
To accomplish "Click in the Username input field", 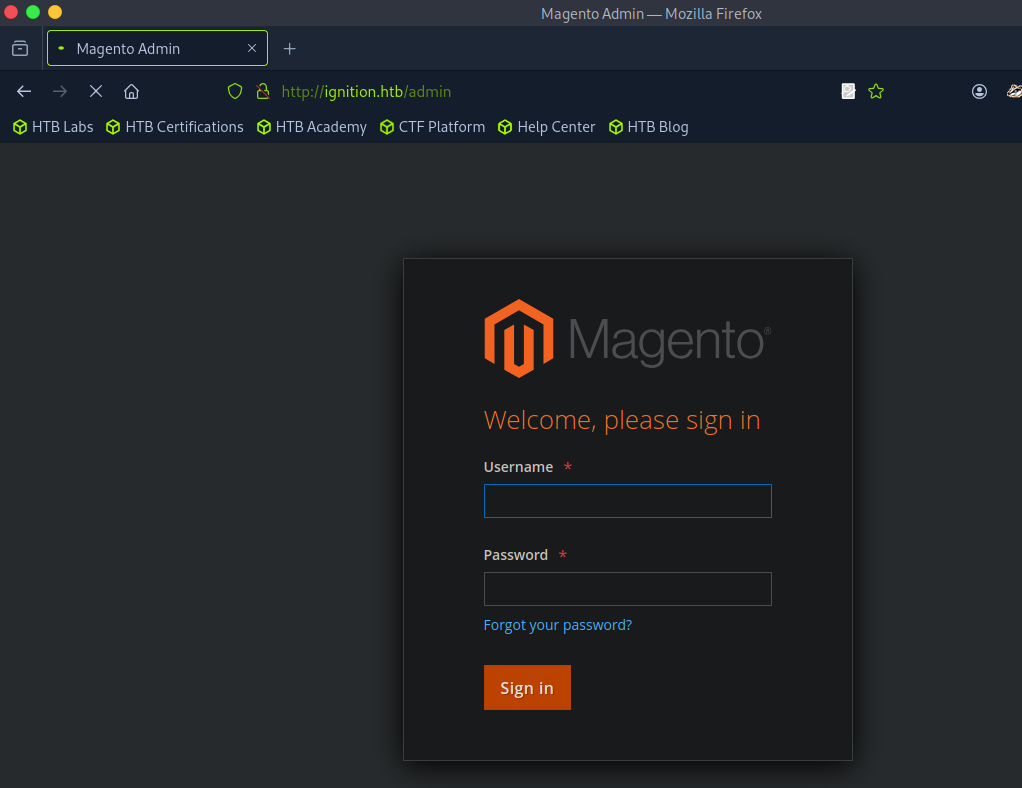I will pos(627,501).
